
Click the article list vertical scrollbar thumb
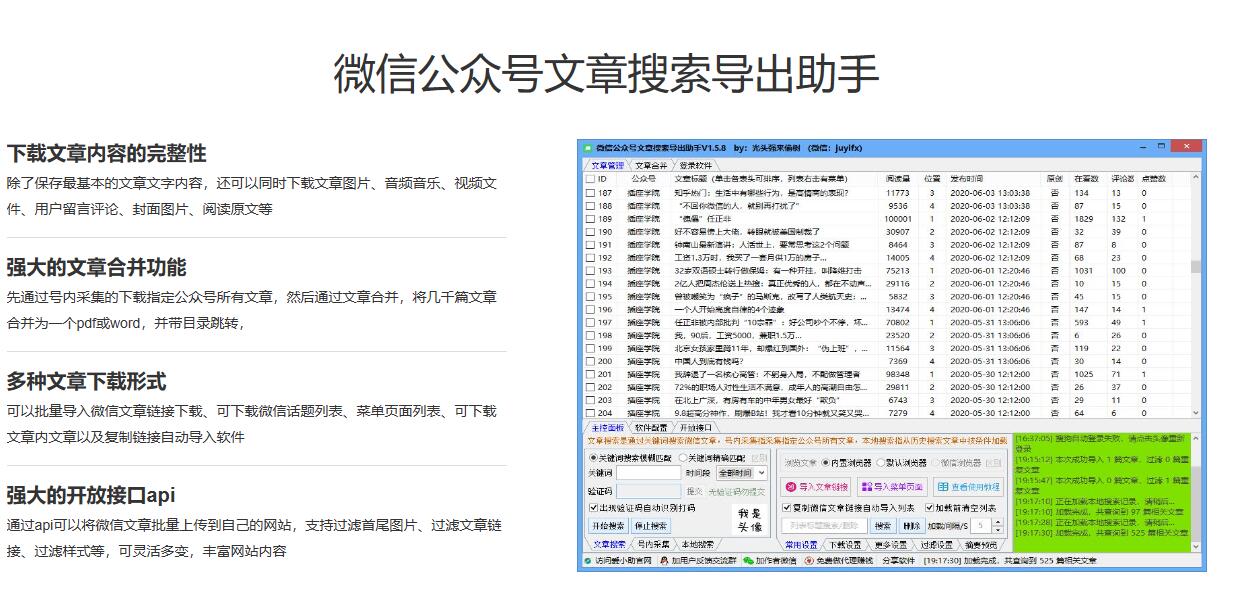click(x=1196, y=267)
